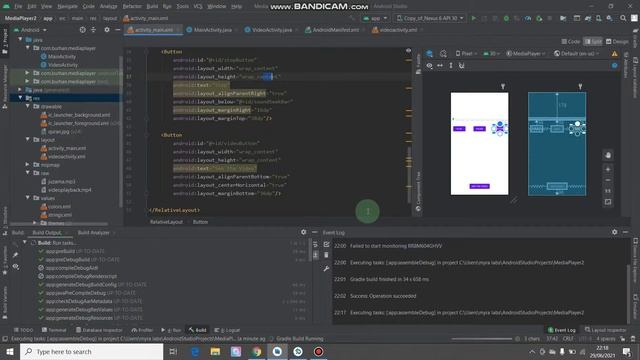Expand the mipmap folder arrow
Screen dimensions: 640x360
coord(28,164)
